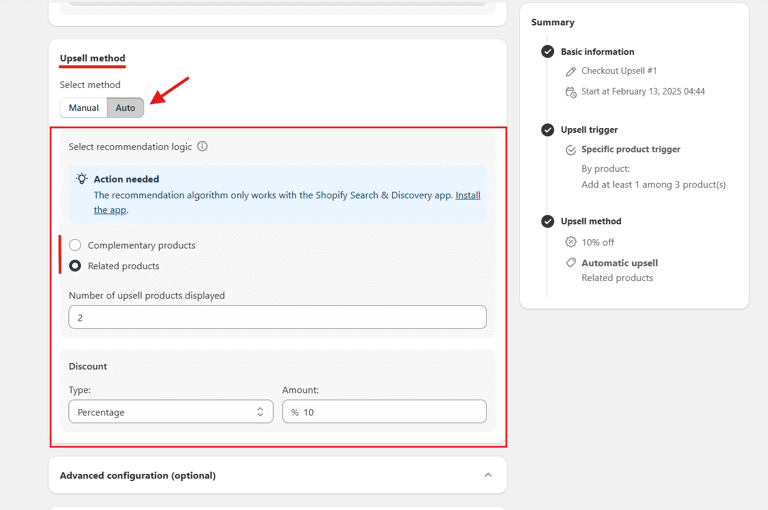The height and width of the screenshot is (510, 768).
Task: Click the info icon beside recommendation logic
Action: pyautogui.click(x=202, y=147)
